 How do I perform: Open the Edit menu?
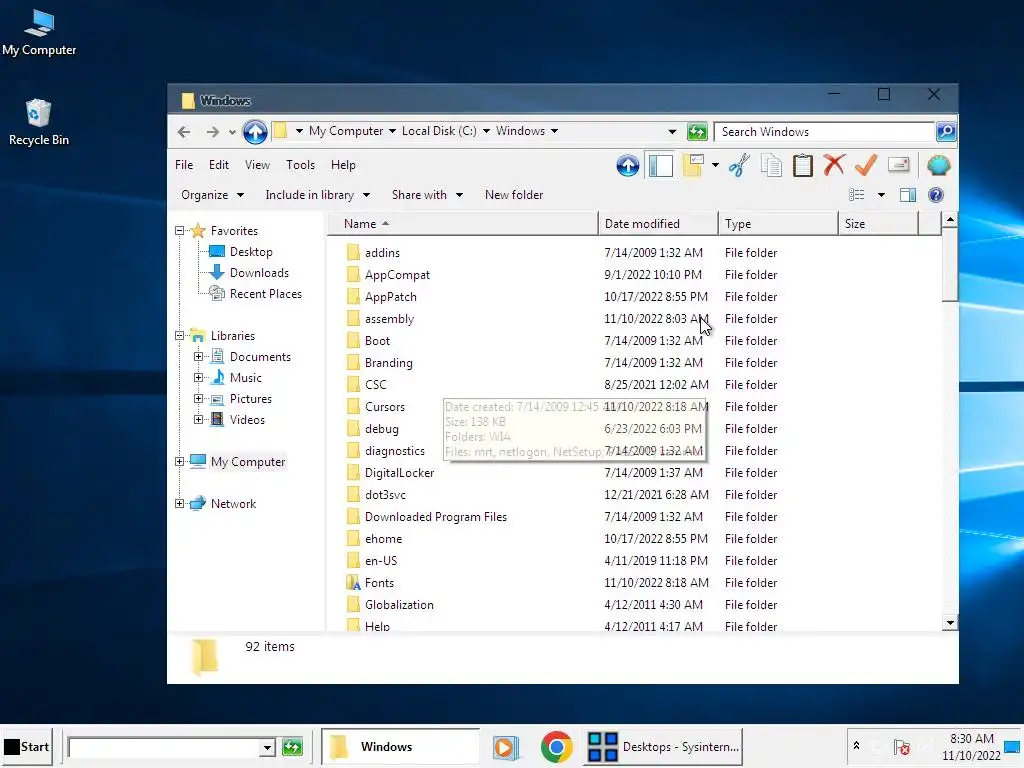click(x=219, y=165)
